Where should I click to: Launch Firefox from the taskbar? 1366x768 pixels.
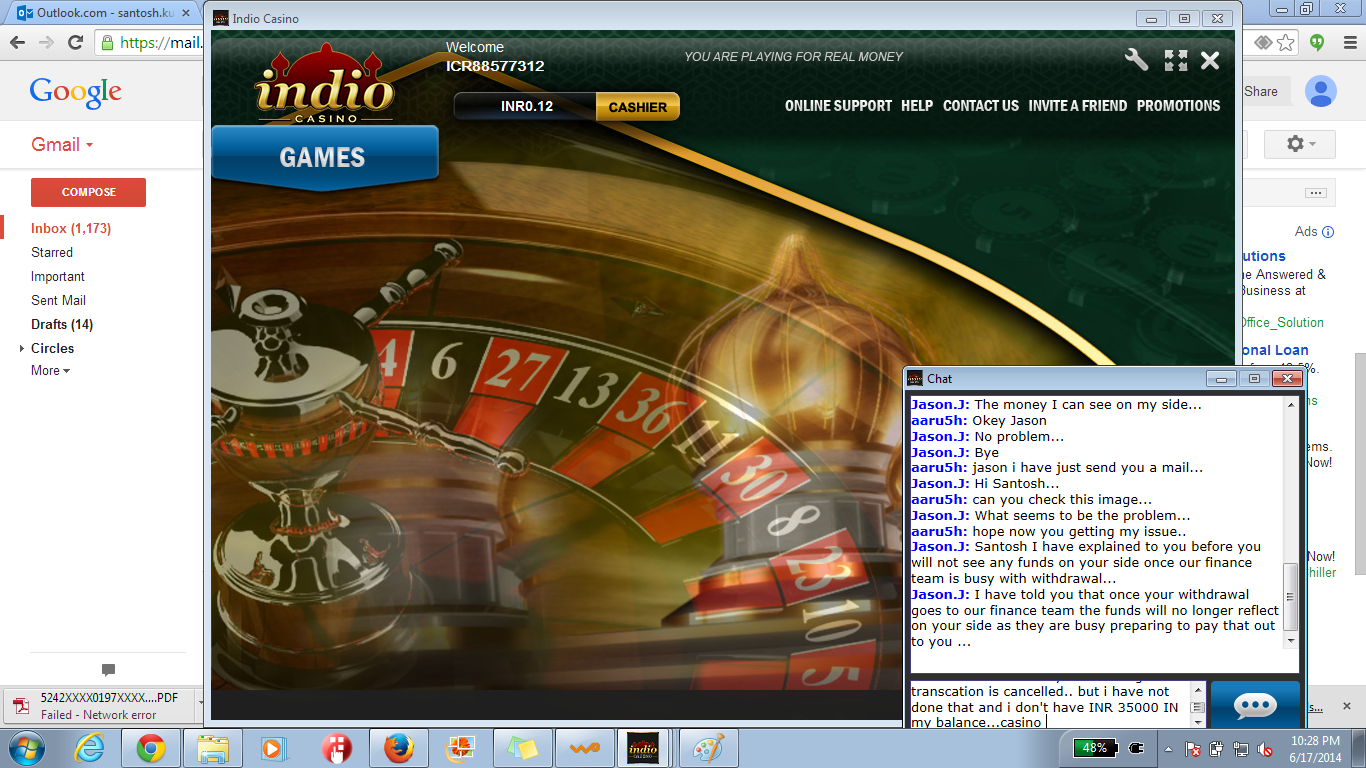pos(398,748)
